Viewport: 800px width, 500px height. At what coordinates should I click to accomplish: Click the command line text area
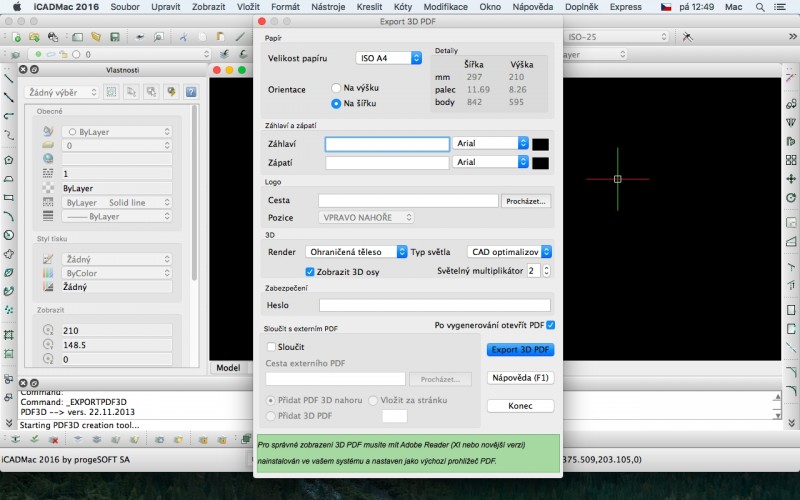pos(135,407)
